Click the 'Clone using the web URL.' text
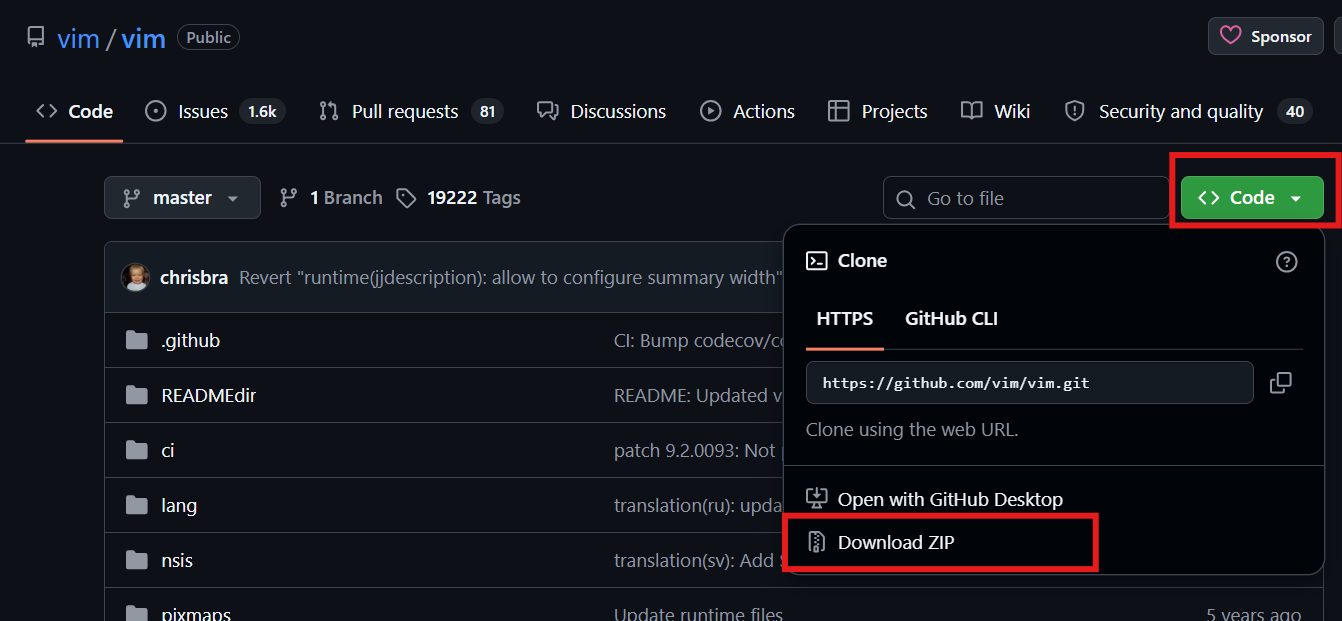This screenshot has height=621, width=1342. click(x=912, y=430)
